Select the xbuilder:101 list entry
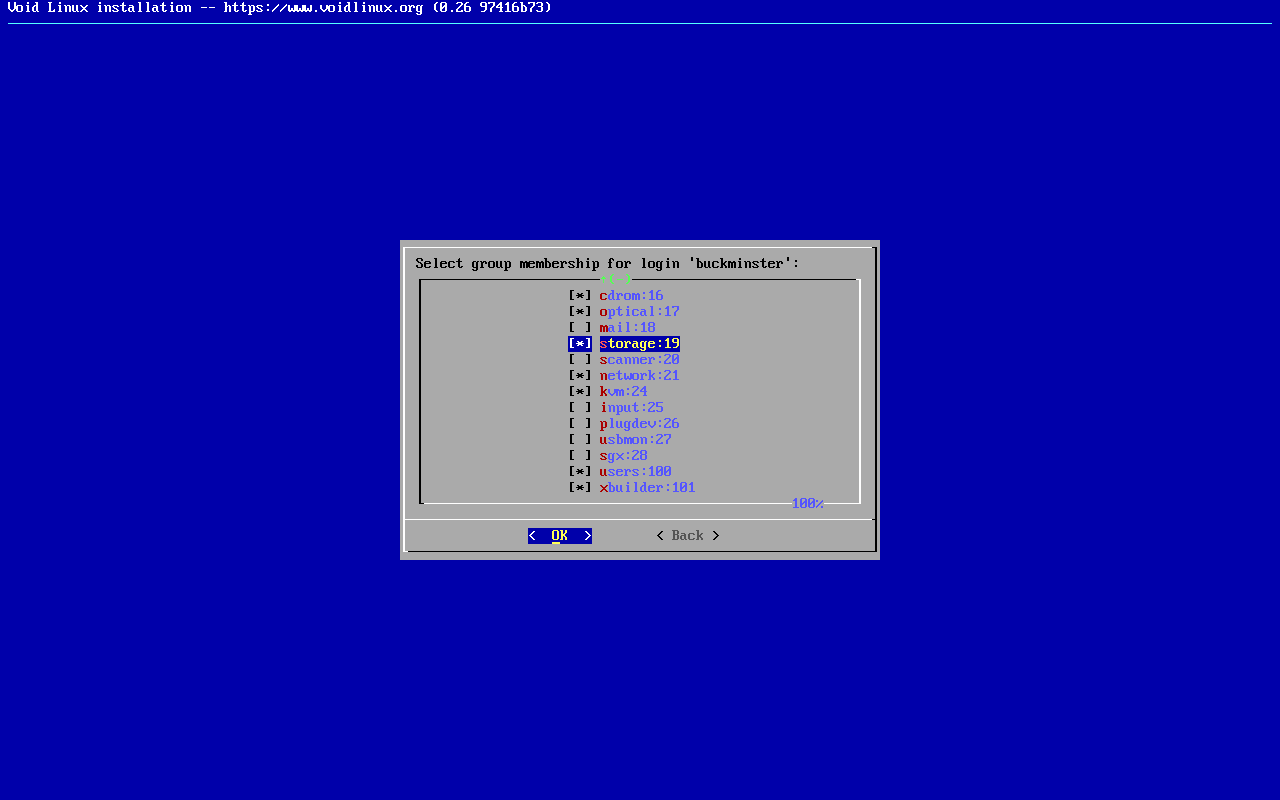This screenshot has height=800, width=1280. (647, 488)
